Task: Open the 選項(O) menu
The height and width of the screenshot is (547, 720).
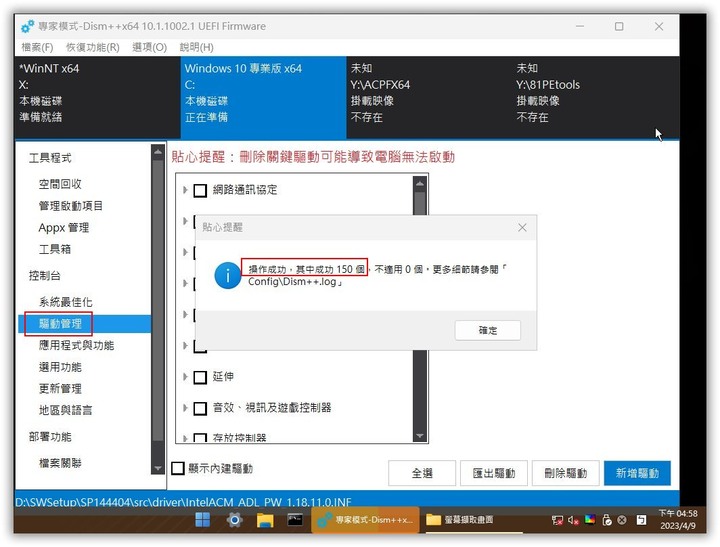Action: click(x=149, y=47)
